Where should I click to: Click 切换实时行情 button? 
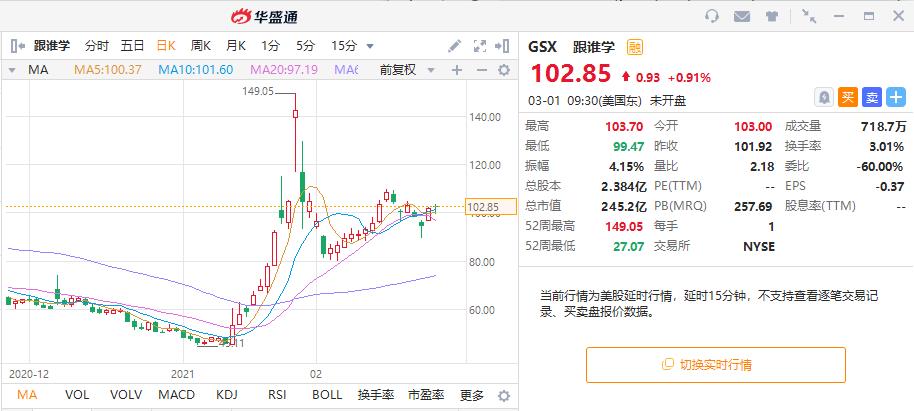coord(715,365)
